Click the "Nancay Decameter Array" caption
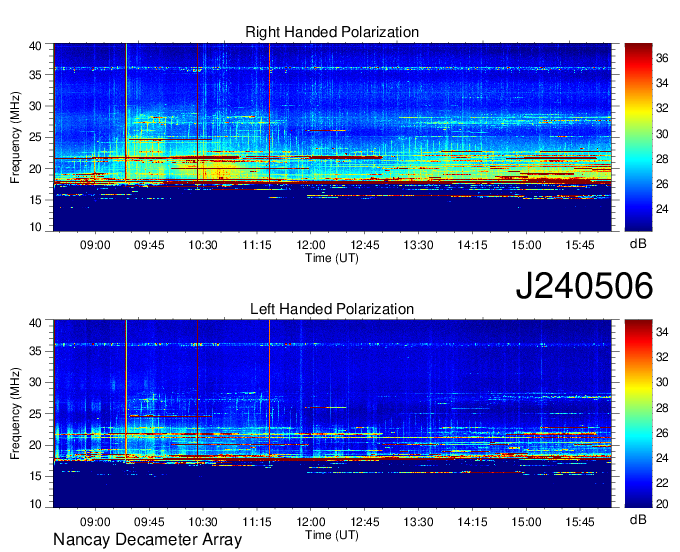 tap(147, 540)
